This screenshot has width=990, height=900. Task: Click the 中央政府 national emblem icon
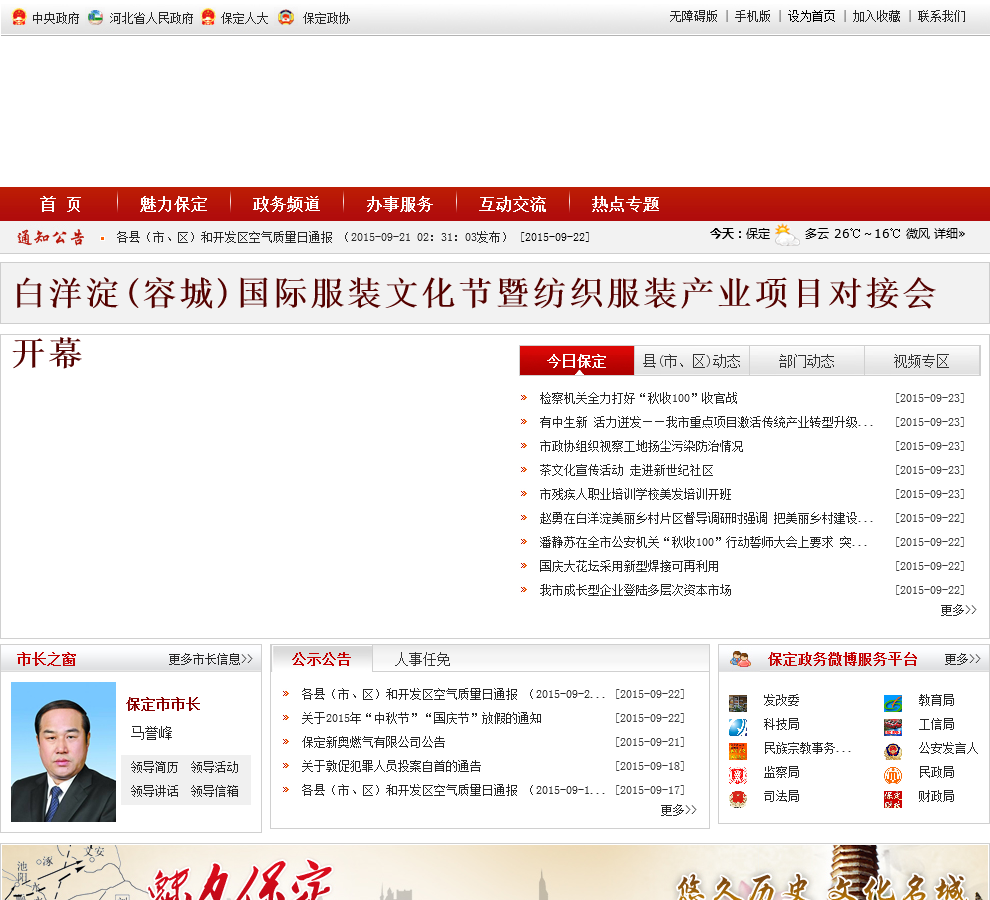pos(20,17)
